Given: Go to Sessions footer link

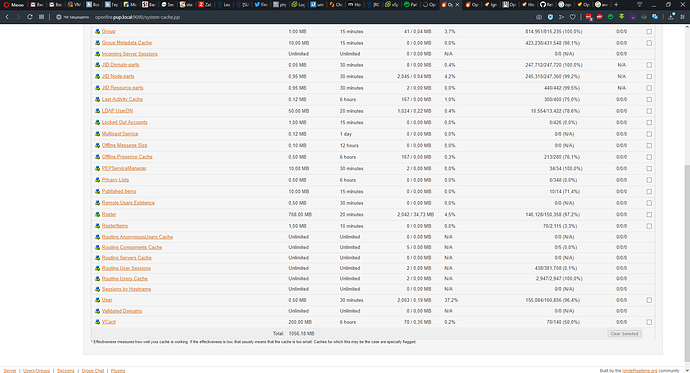Looking at the screenshot, I should tap(66, 371).
